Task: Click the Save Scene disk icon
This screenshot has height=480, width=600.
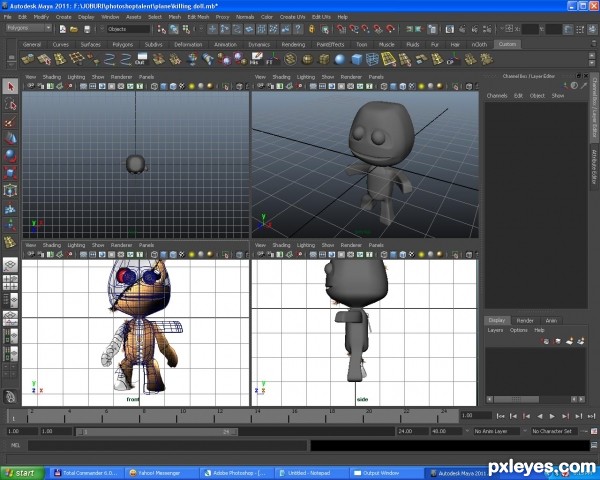Action: coord(87,29)
